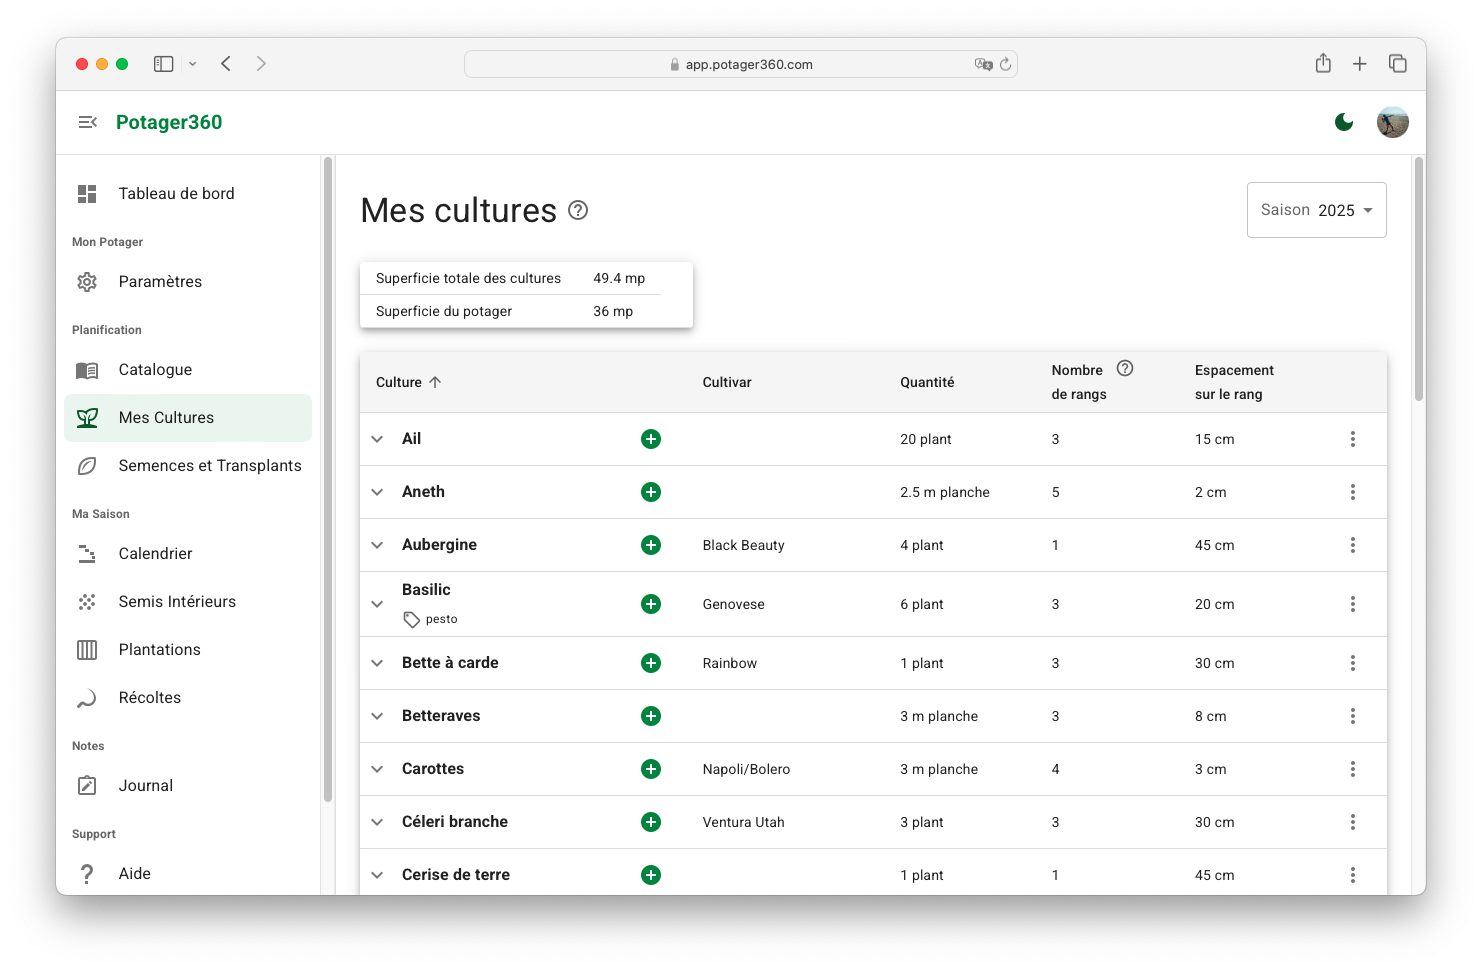
Task: Open the Paramètres gear icon
Action: 87,281
